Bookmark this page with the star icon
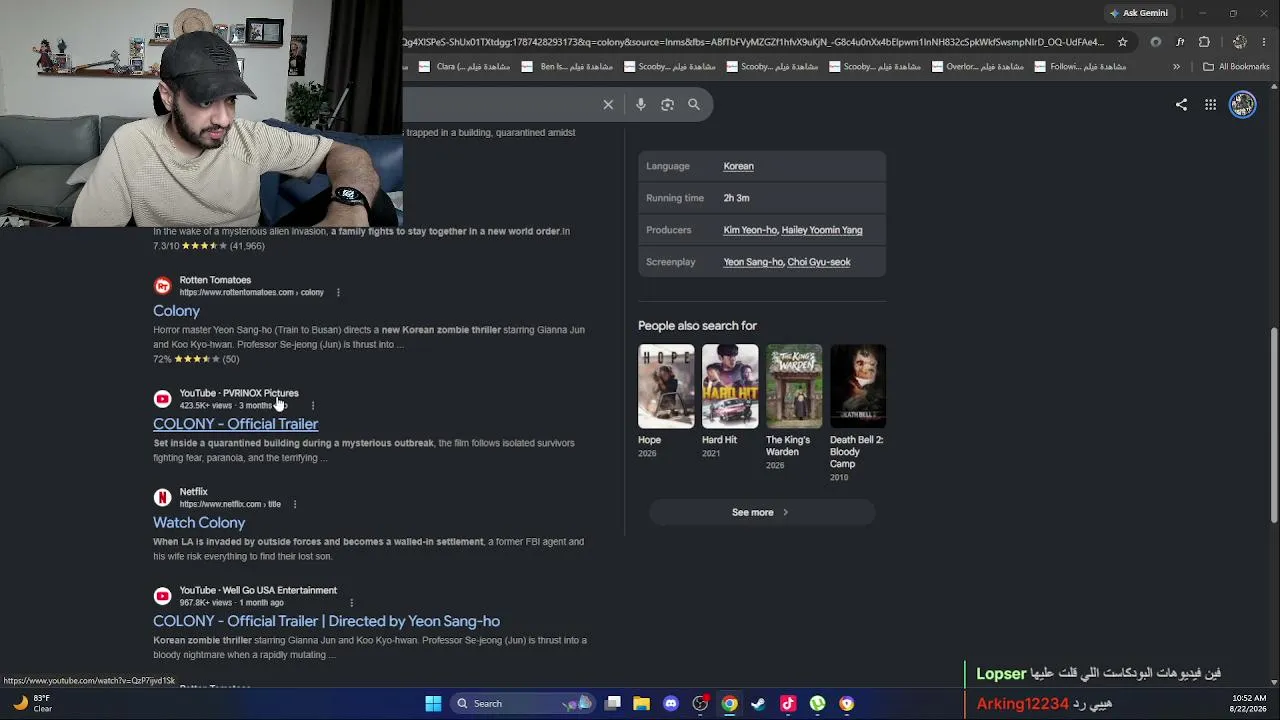This screenshot has height=720, width=1280. pyautogui.click(x=1123, y=42)
